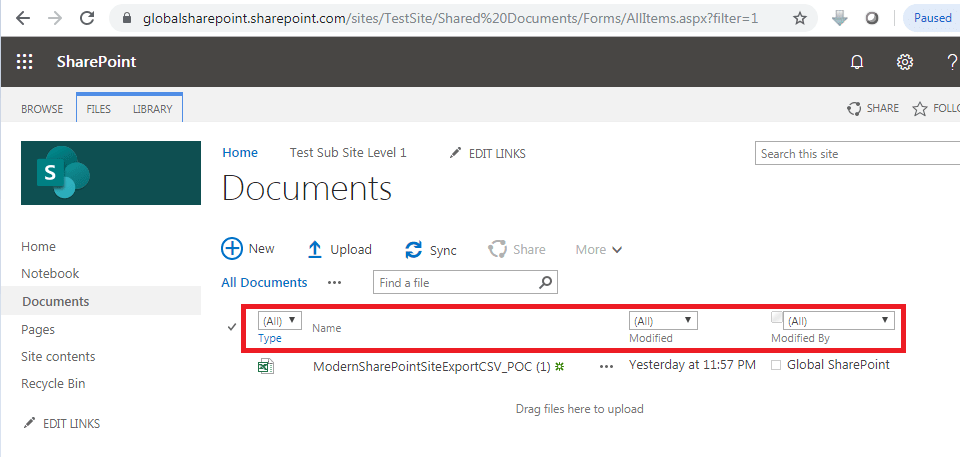Bookmark page with the star icon
The width and height of the screenshot is (960, 457).
point(800,19)
